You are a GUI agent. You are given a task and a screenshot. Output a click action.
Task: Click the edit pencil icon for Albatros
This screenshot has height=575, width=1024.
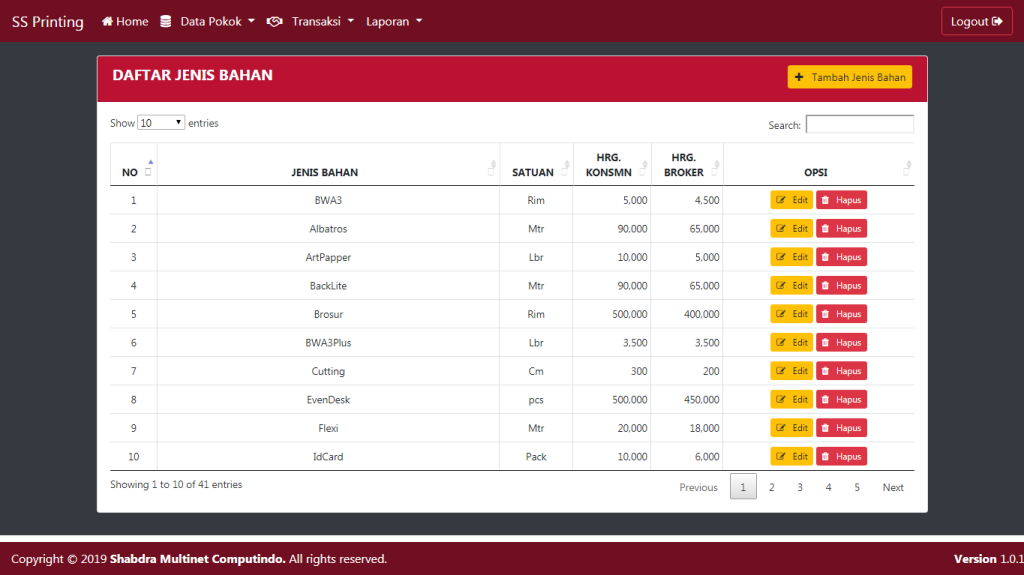click(780, 229)
